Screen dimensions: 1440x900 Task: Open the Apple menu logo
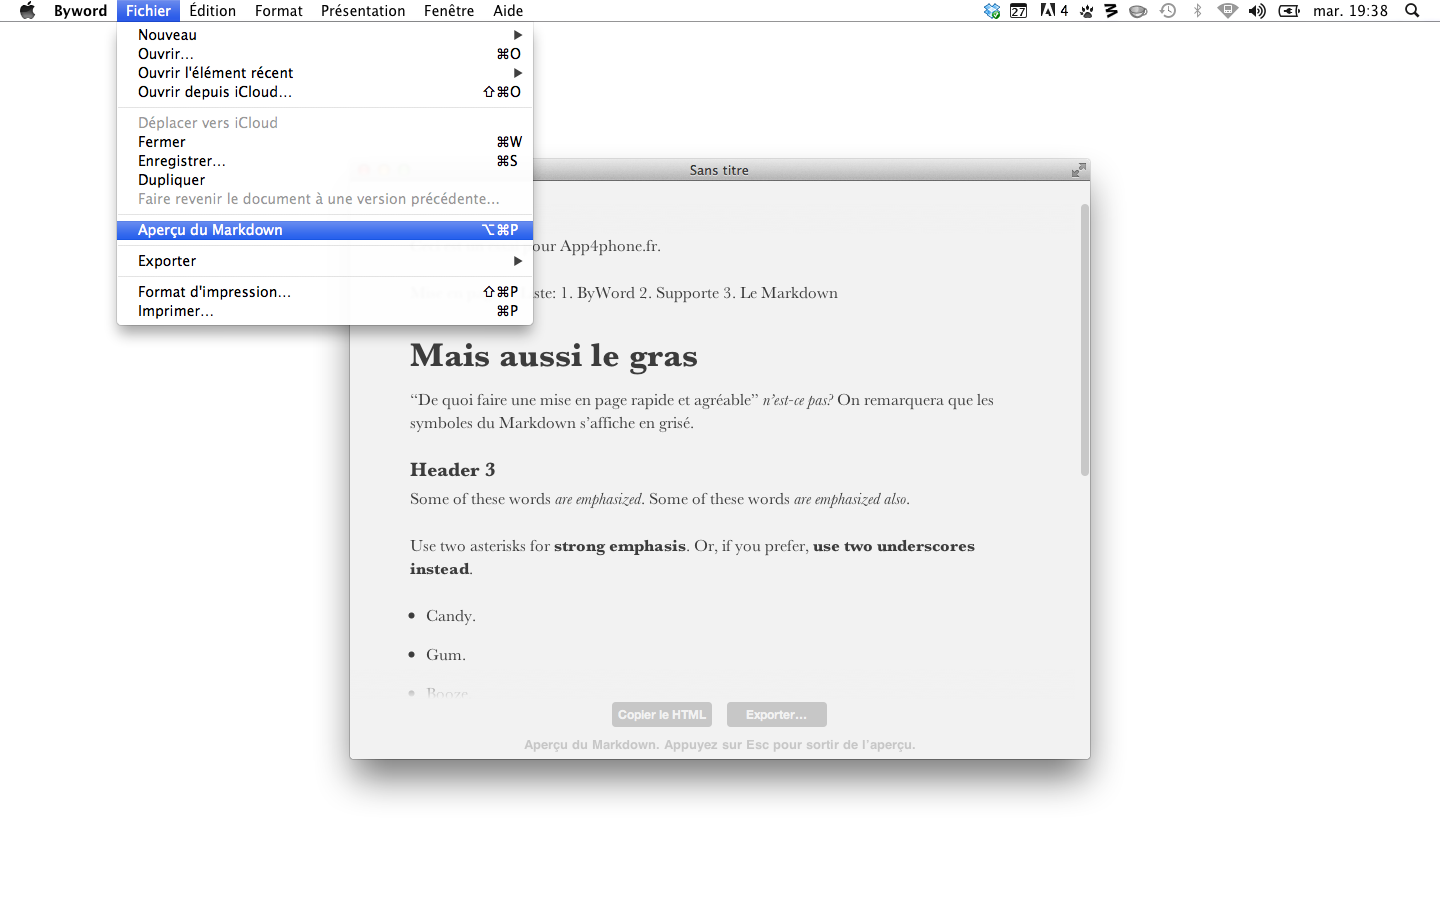(x=28, y=11)
